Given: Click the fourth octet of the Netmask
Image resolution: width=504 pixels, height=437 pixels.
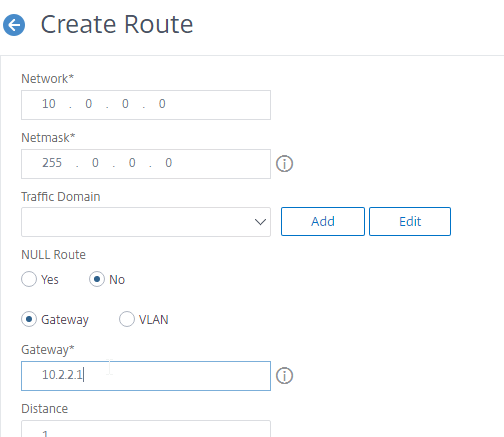Looking at the screenshot, I should [x=169, y=163].
